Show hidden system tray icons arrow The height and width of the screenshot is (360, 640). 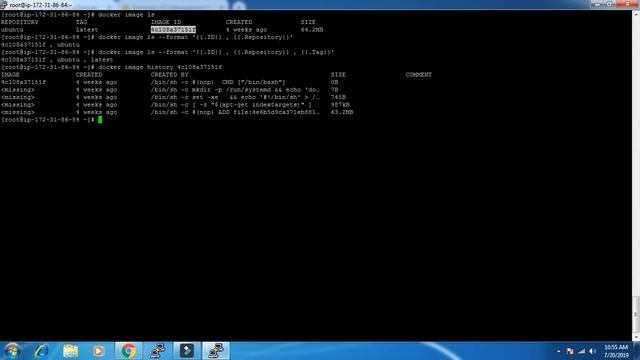pyautogui.click(x=558, y=351)
